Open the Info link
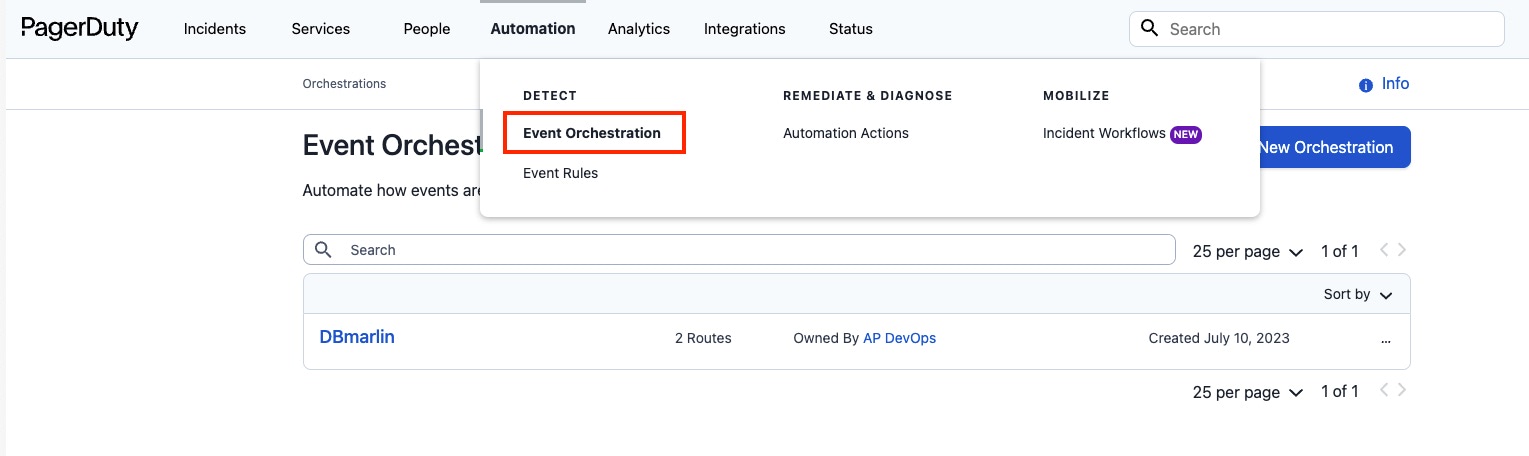The image size is (1529, 456). tap(1395, 84)
